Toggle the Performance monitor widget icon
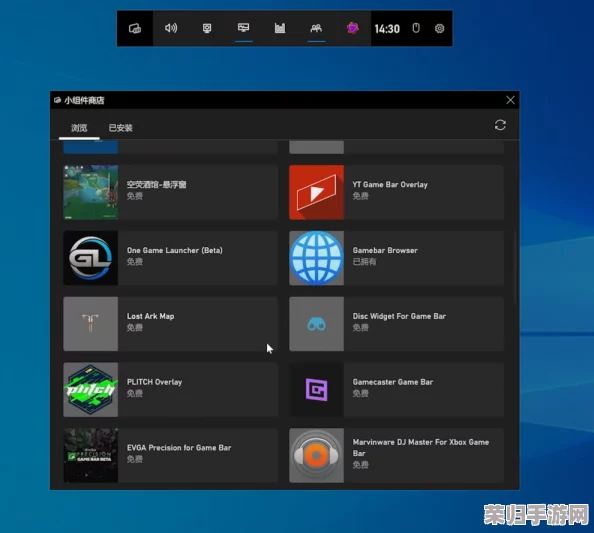 tap(243, 28)
